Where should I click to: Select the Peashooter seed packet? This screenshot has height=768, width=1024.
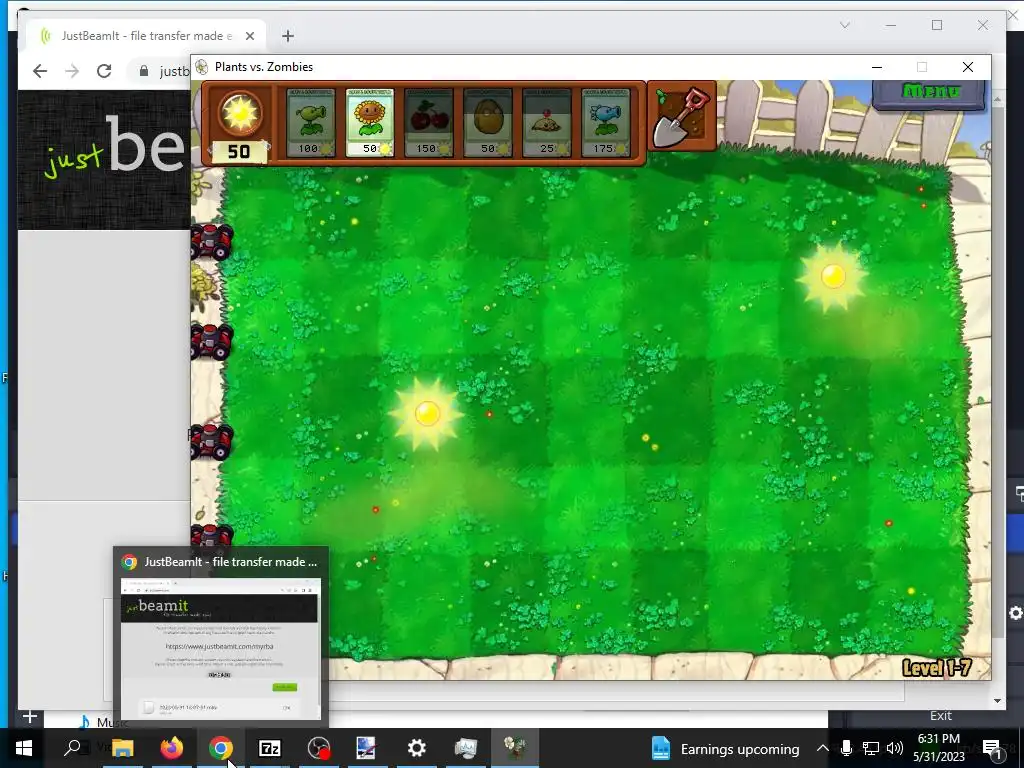pos(311,123)
